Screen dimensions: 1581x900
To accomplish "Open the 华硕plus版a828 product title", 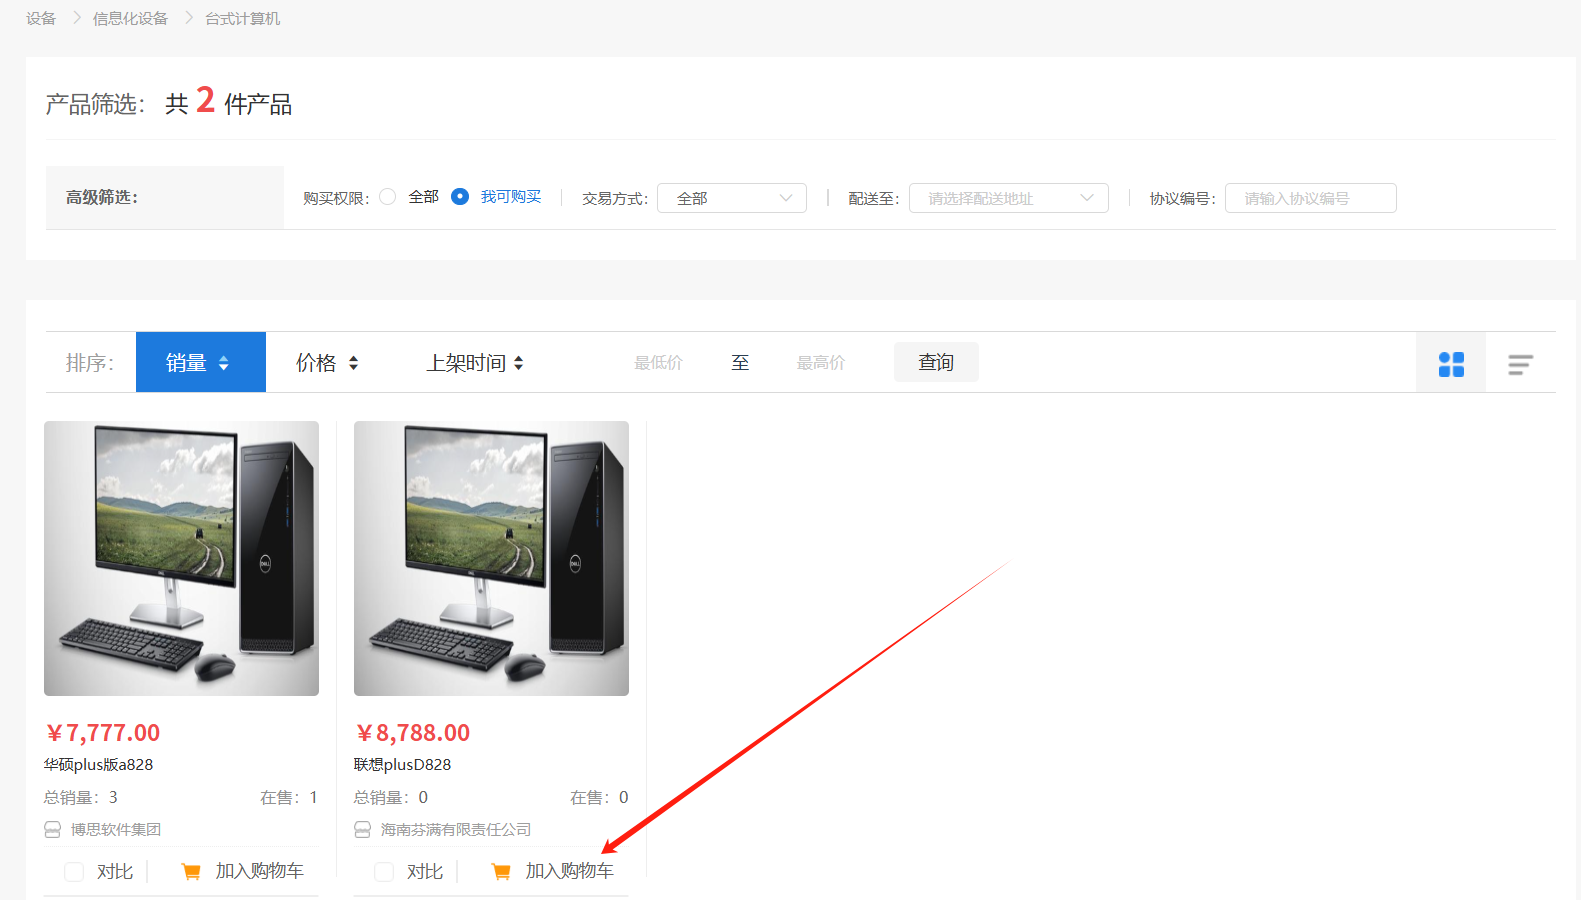I will 98,765.
